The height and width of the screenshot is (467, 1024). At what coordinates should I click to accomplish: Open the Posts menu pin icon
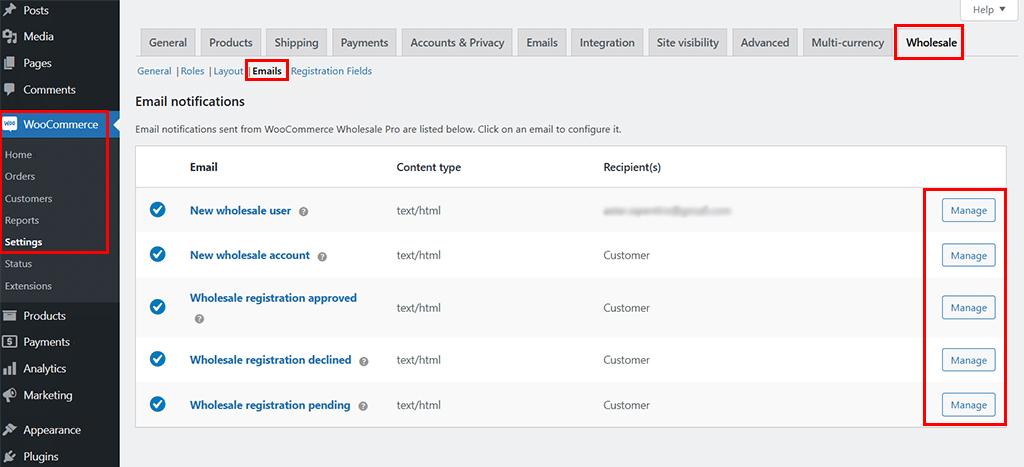[x=9, y=10]
